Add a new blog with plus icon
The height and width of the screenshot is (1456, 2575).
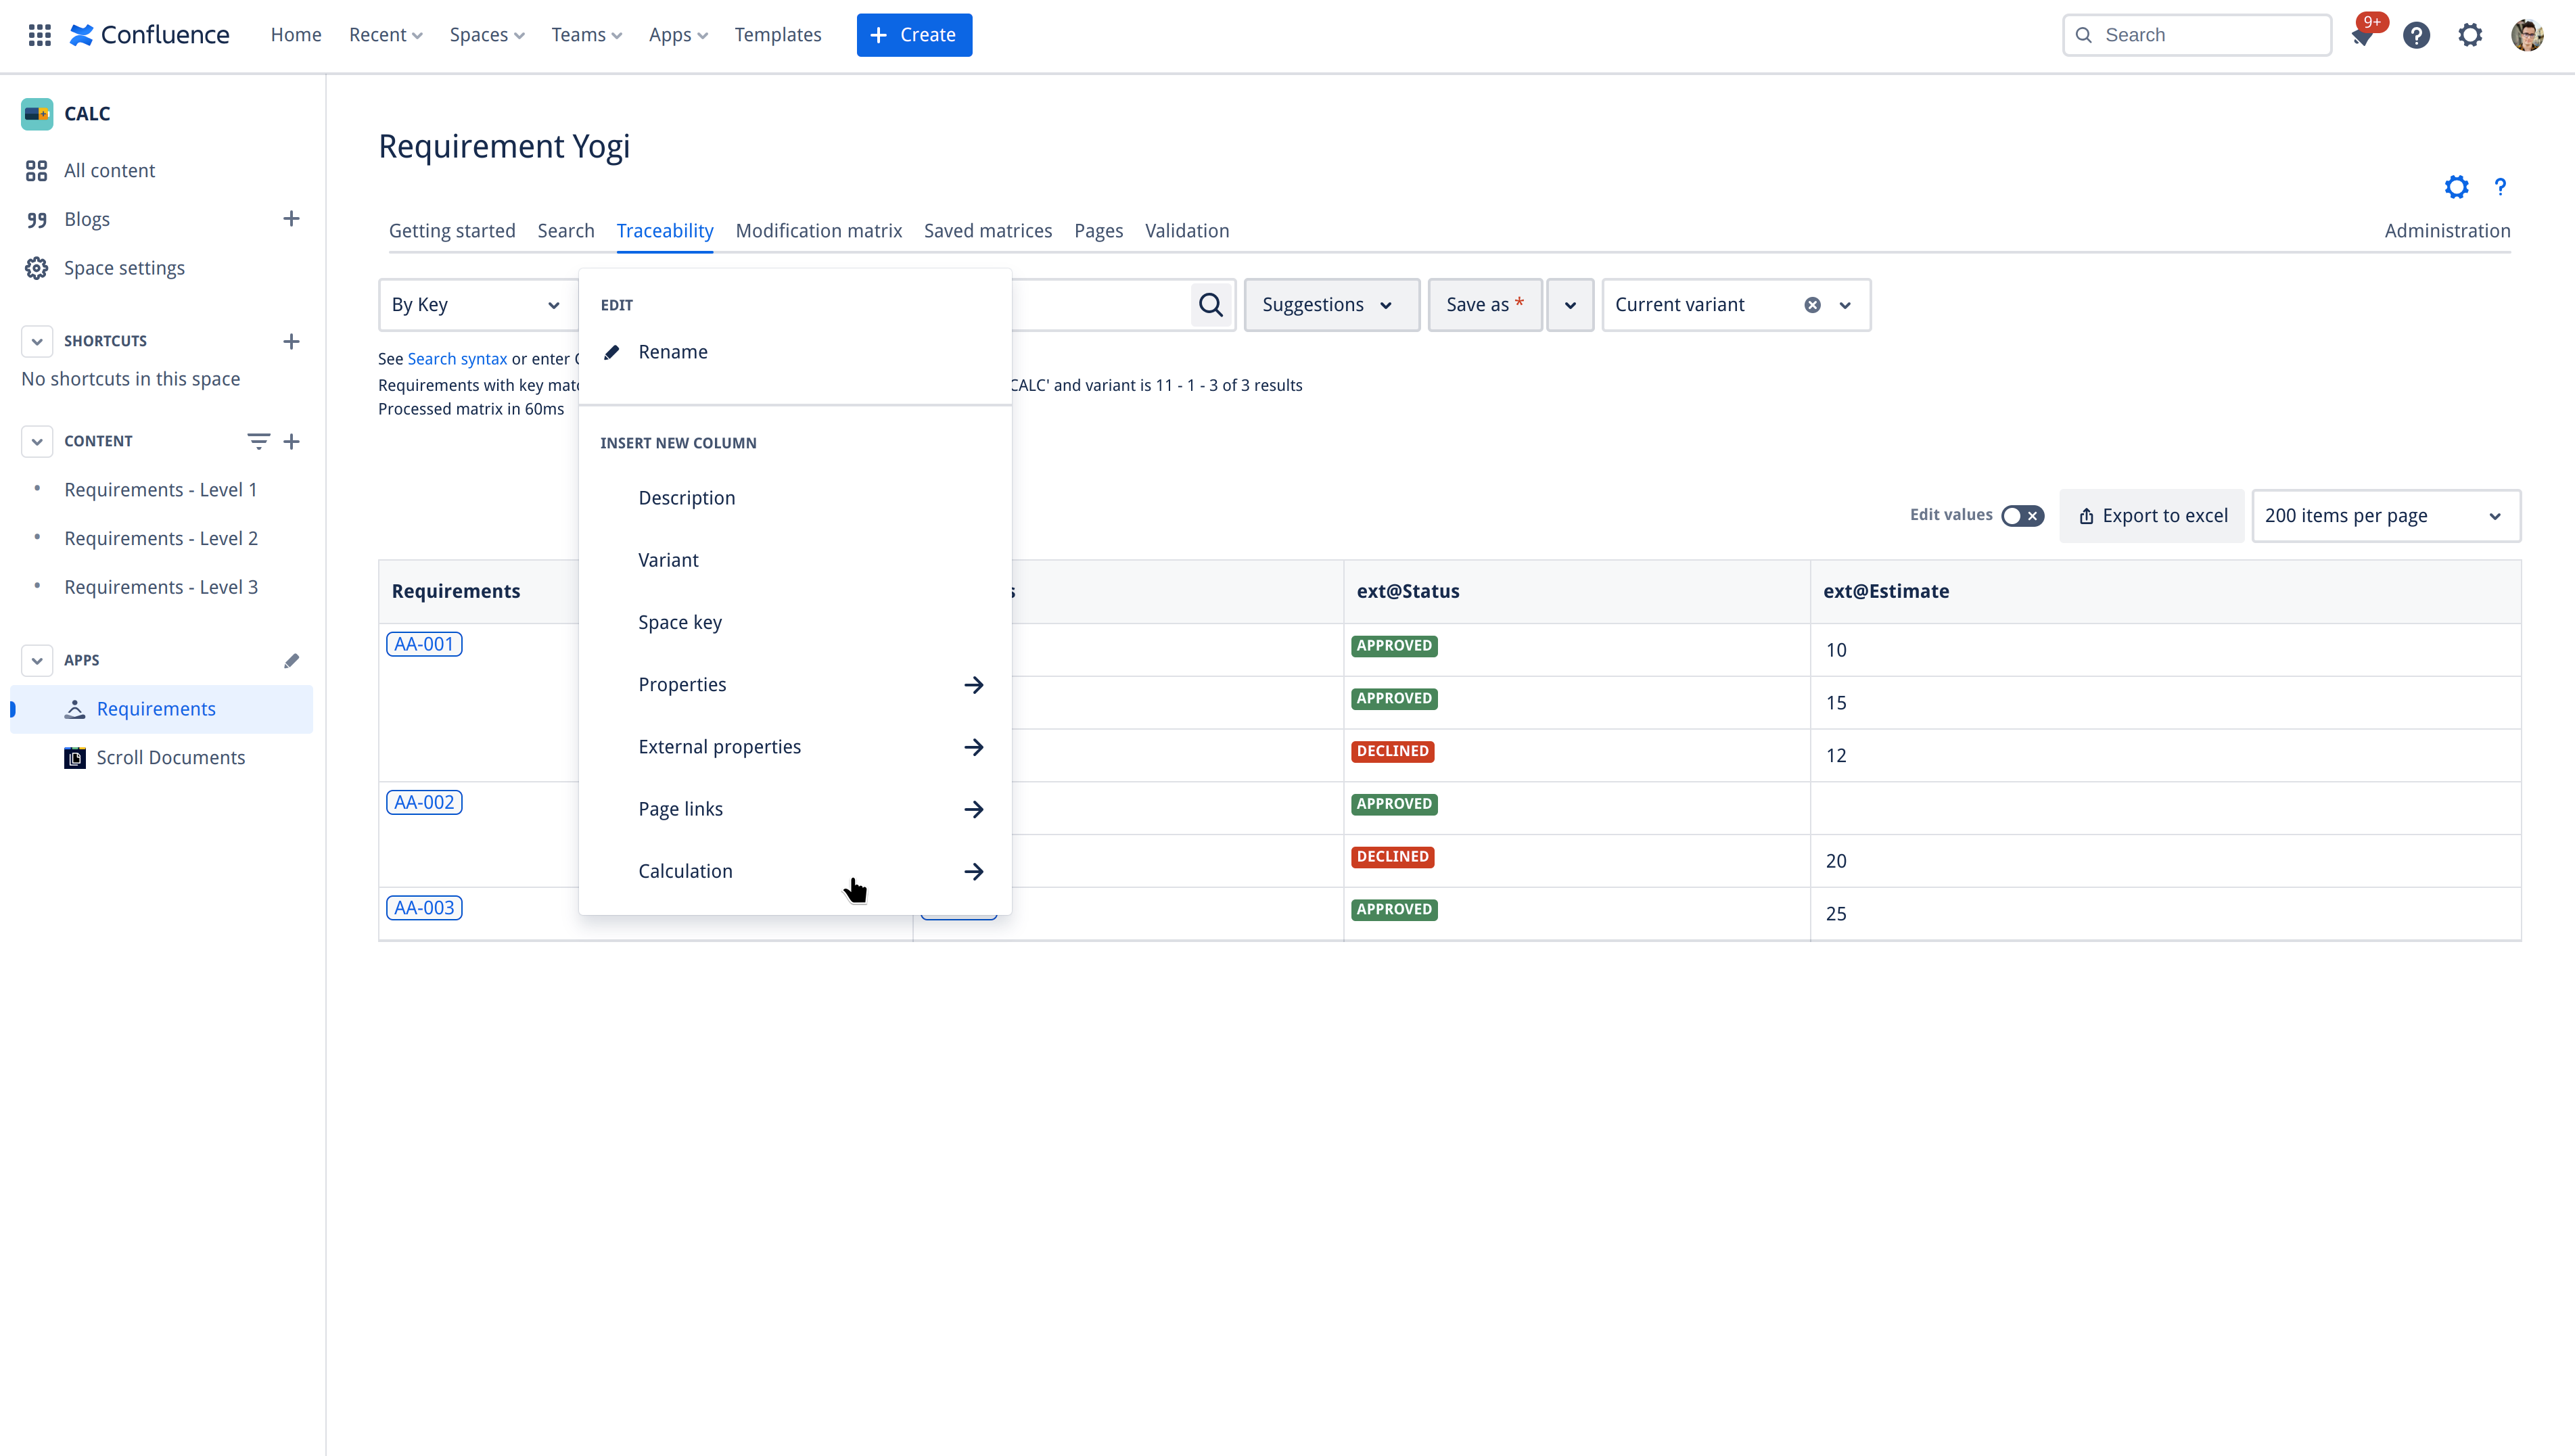point(291,219)
